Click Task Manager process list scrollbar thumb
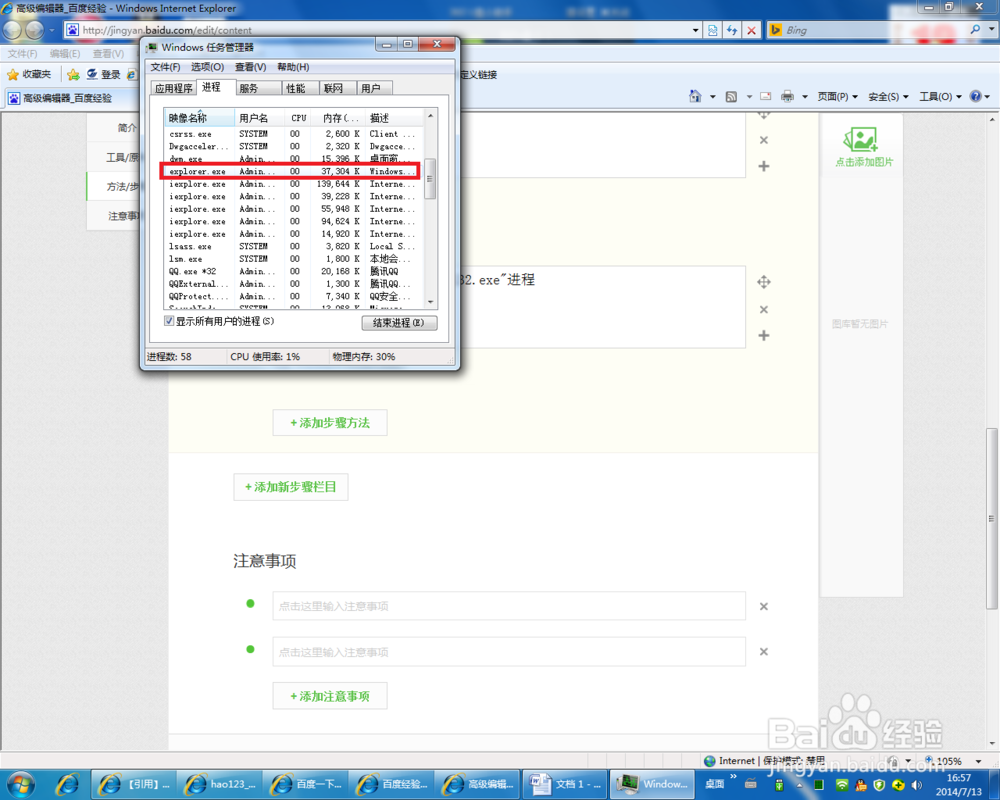This screenshot has height=800, width=1000. click(x=430, y=179)
